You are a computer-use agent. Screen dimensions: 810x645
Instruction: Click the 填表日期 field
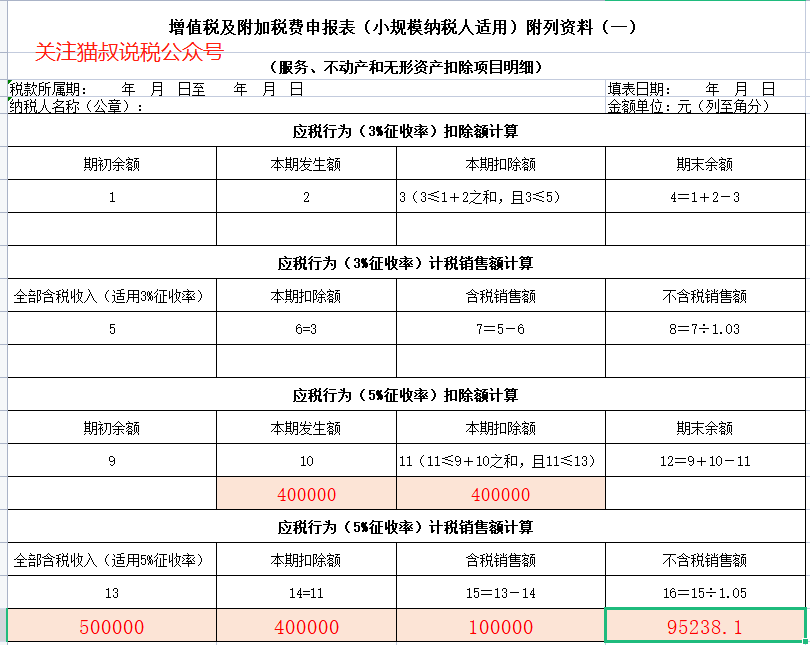pyautogui.click(x=691, y=89)
